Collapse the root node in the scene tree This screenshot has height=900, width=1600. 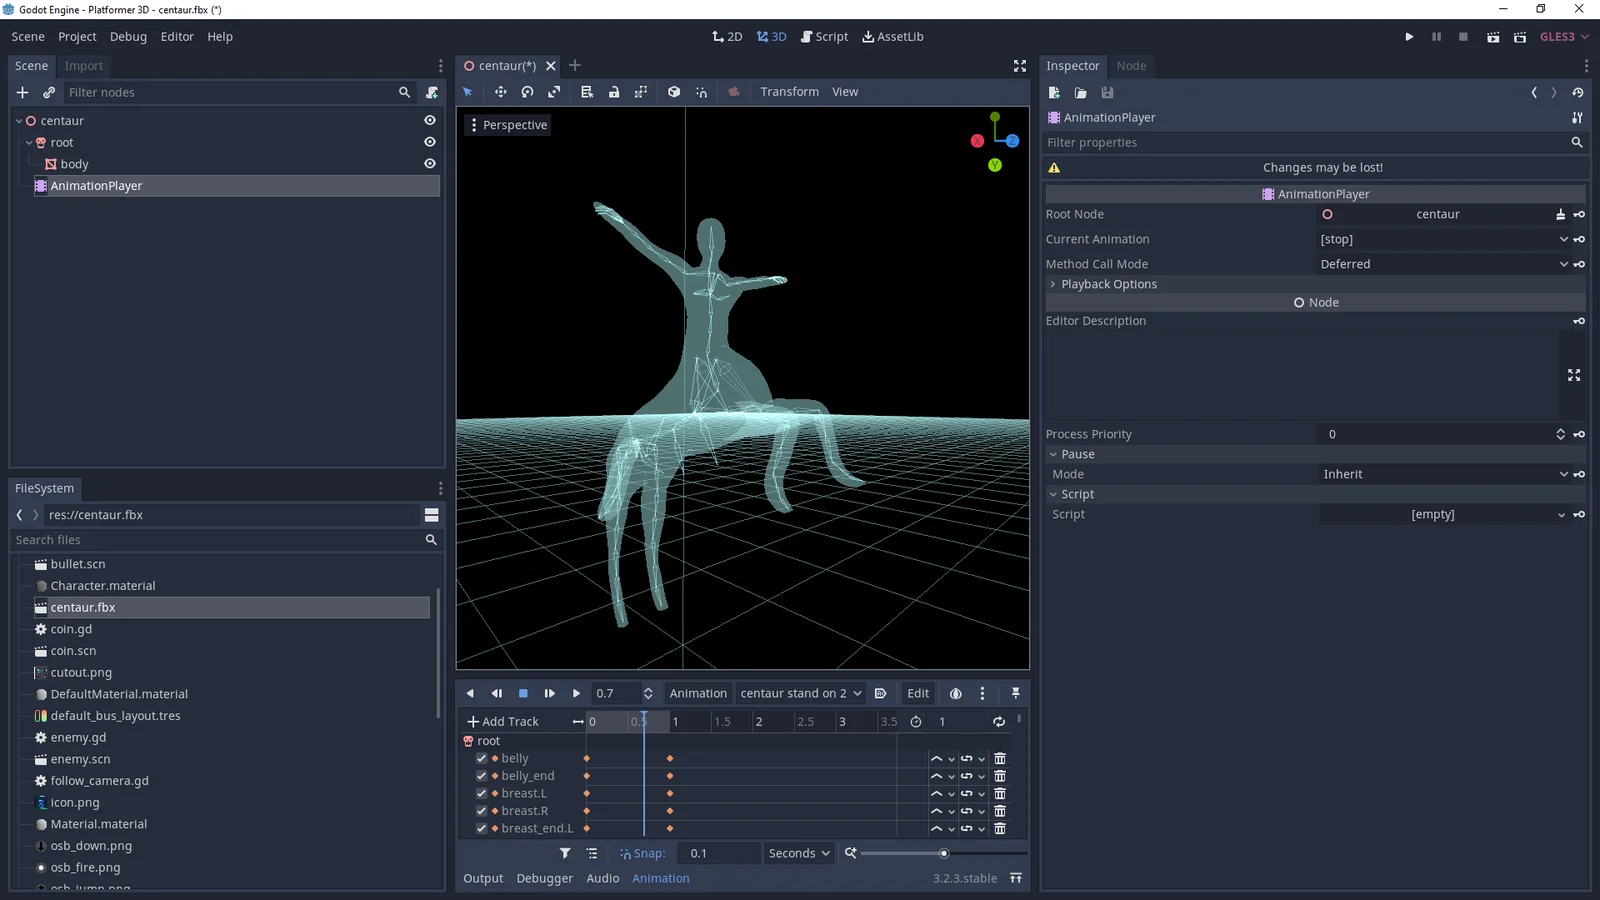(x=29, y=142)
